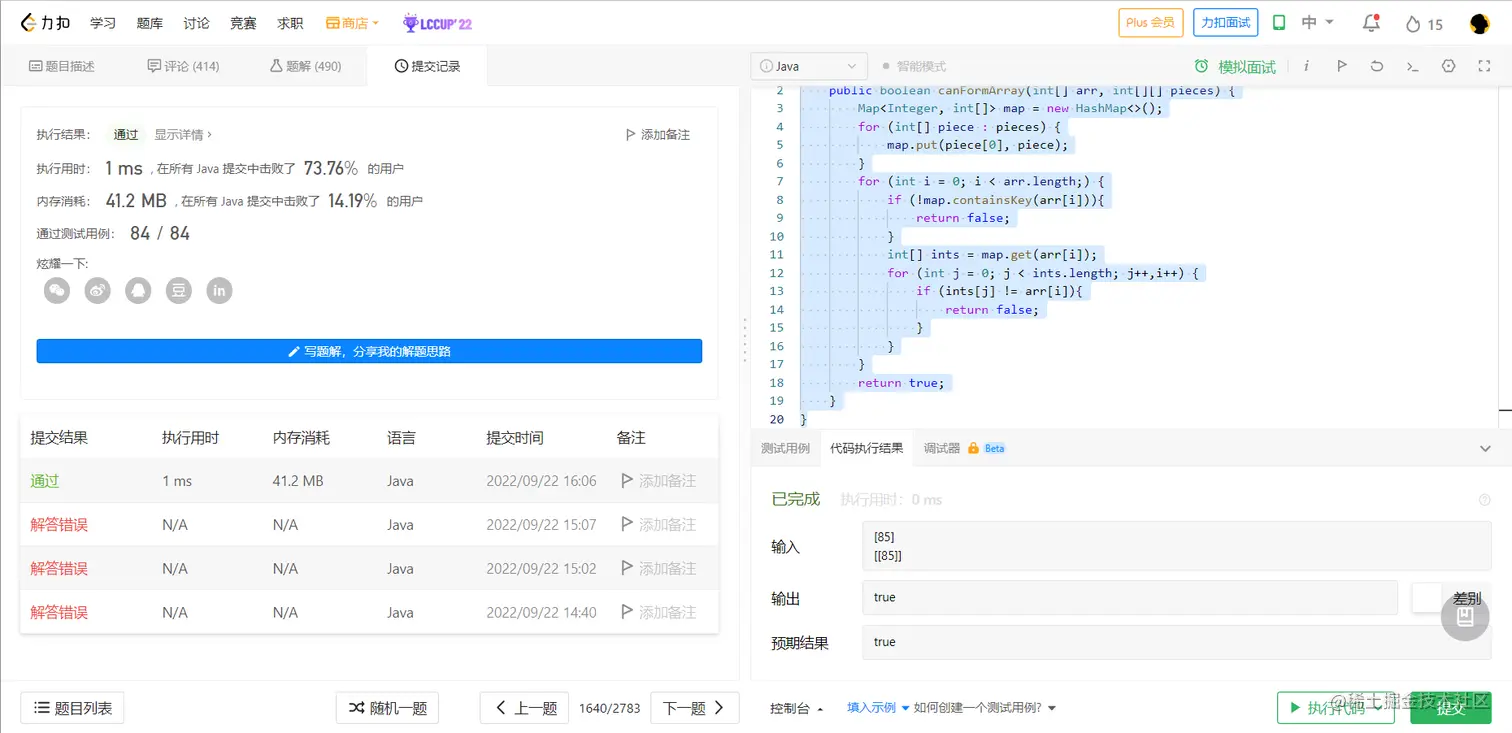Open the LCCUP'22 trophy banner
Screen dimensions: 1512x733
coord(437,23)
